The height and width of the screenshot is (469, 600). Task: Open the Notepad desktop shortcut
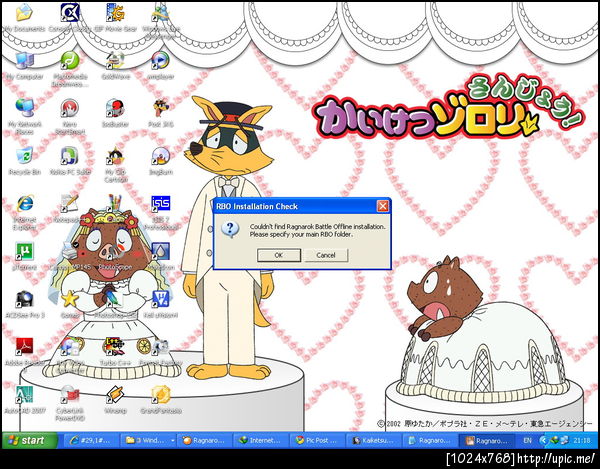pyautogui.click(x=70, y=208)
